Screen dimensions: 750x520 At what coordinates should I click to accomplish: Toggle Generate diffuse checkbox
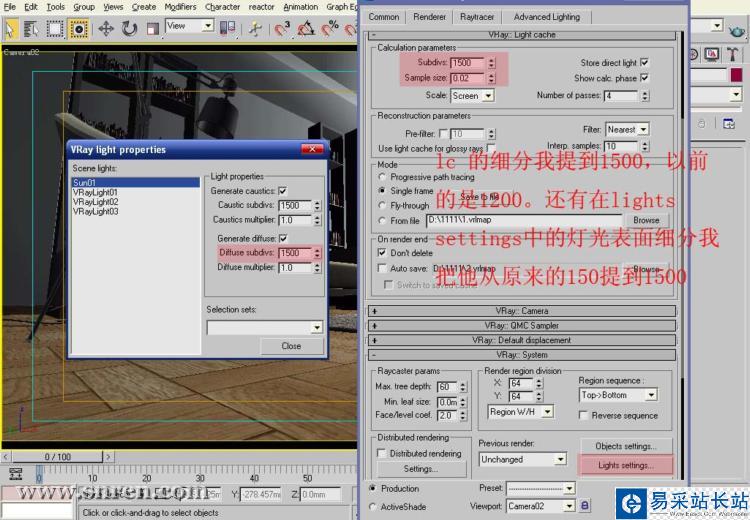coord(283,238)
